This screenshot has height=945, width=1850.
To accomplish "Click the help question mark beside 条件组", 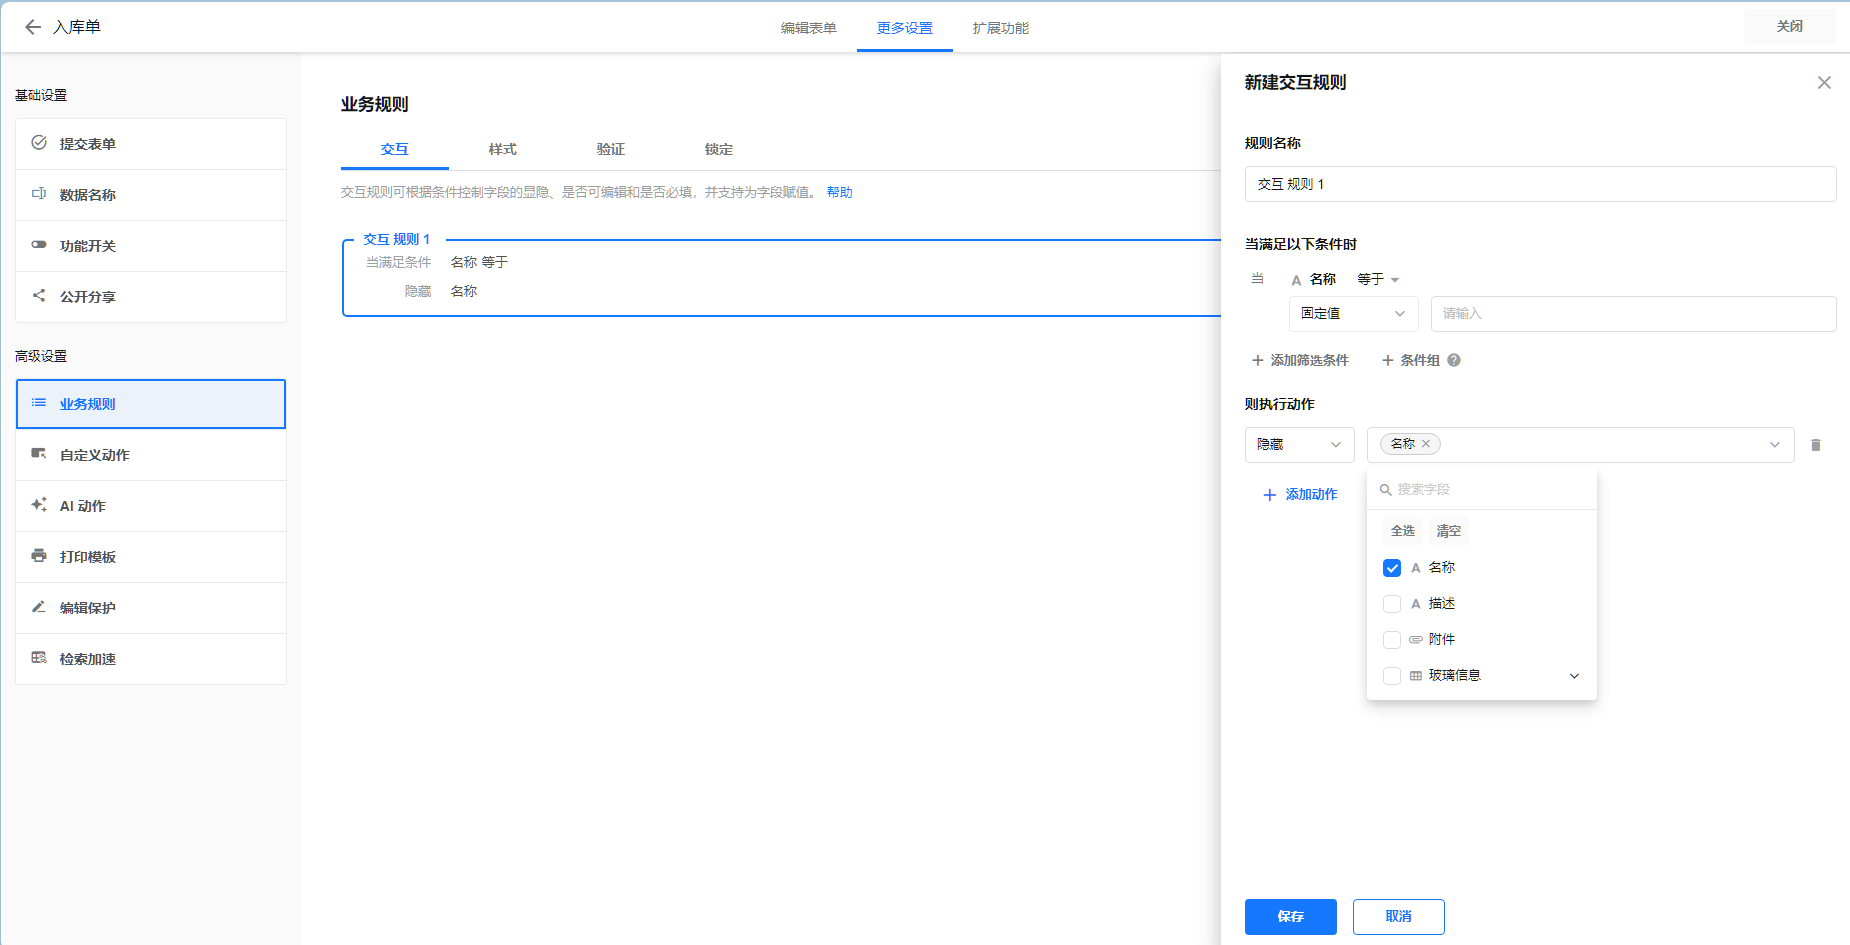I will click(1454, 360).
